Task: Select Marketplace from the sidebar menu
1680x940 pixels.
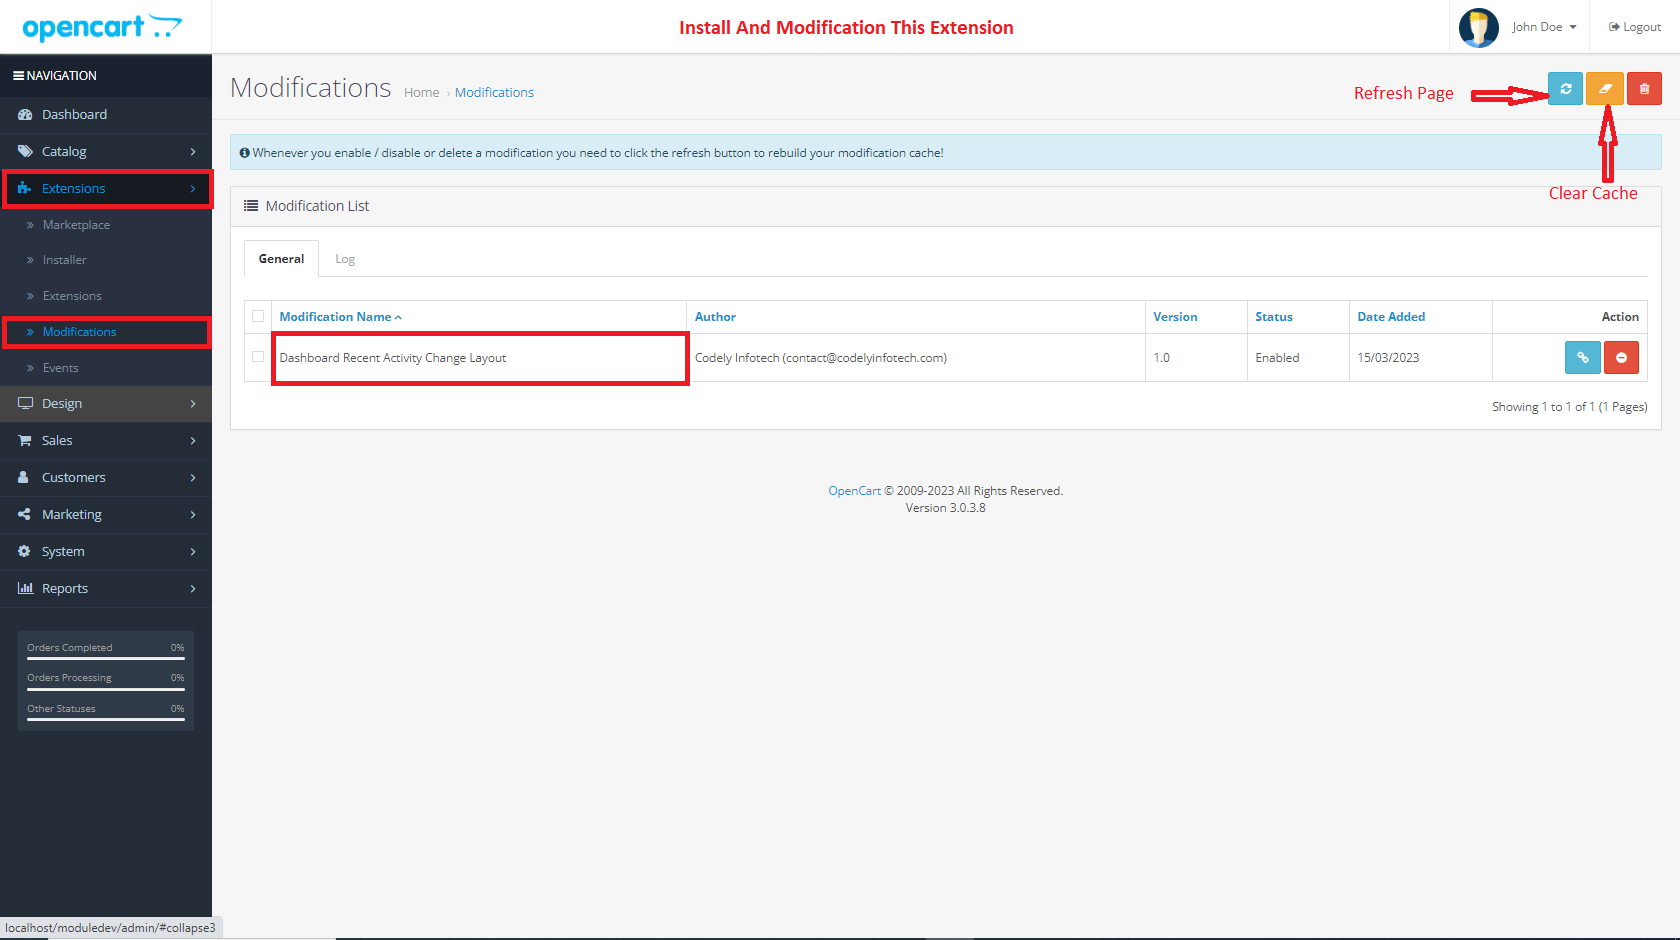Action: point(76,224)
